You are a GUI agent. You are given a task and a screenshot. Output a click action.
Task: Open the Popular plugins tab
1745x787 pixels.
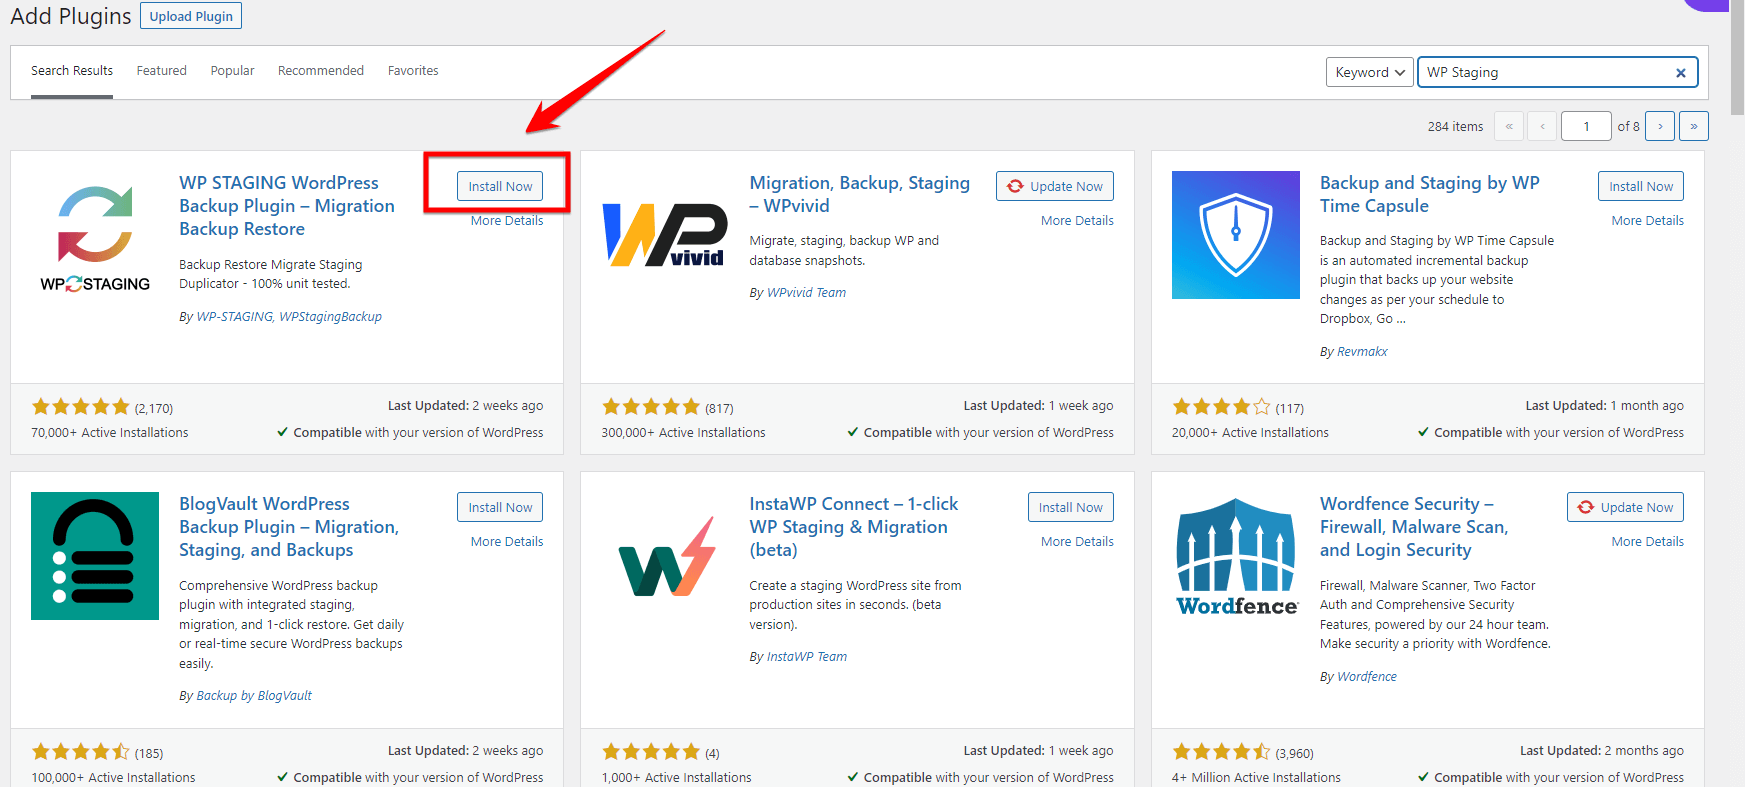point(232,71)
